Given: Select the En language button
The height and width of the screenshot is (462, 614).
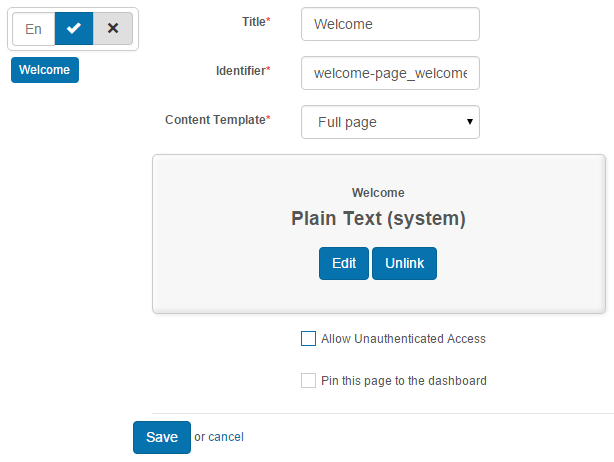Looking at the screenshot, I should pos(34,29).
